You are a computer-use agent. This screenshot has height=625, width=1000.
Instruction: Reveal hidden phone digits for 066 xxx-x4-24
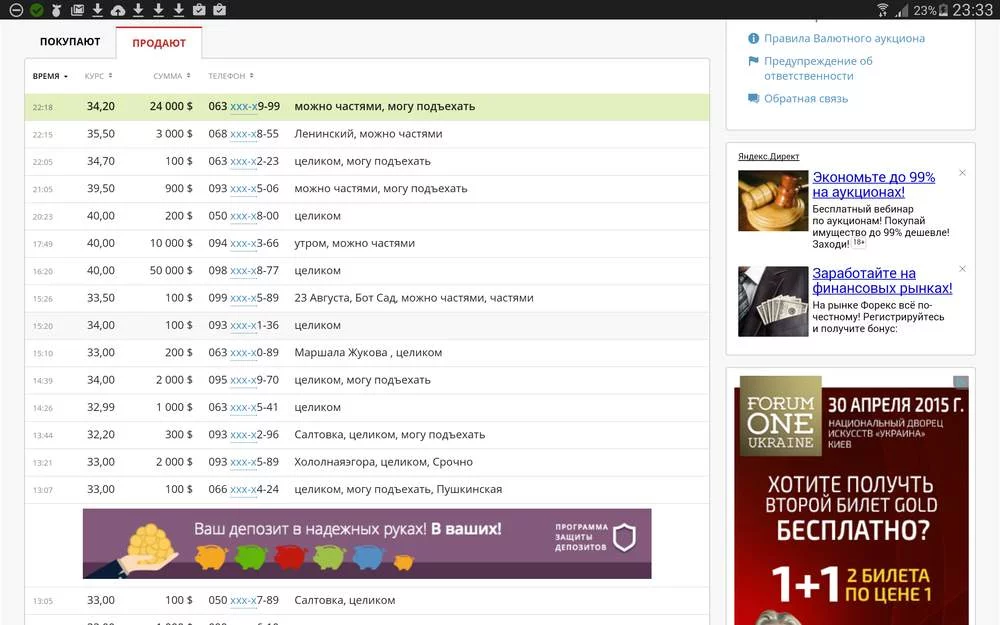(244, 490)
